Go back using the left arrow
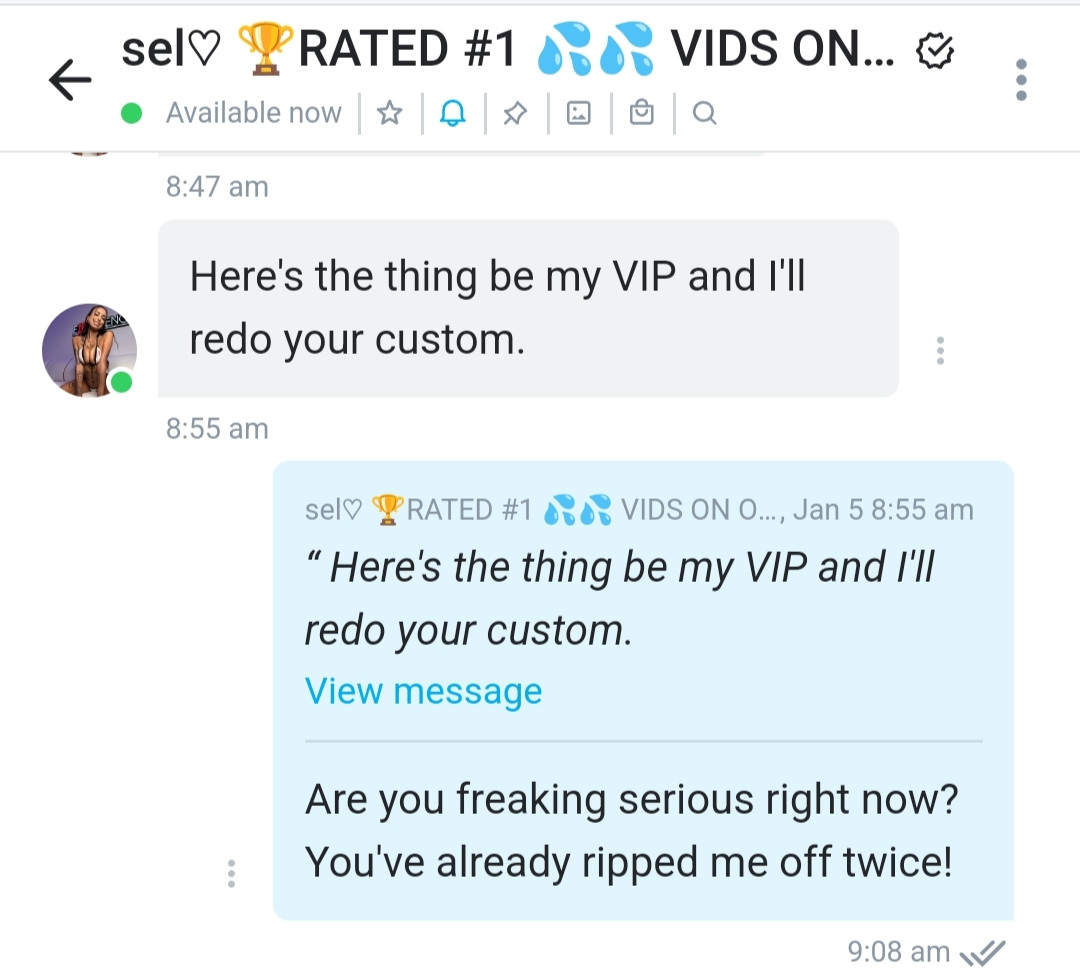Image resolution: width=1080 pixels, height=975 pixels. [70, 79]
